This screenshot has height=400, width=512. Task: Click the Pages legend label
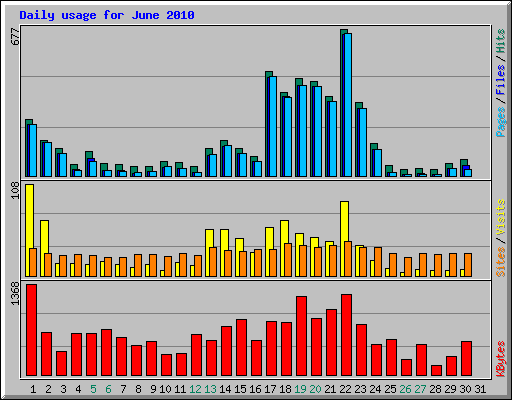(x=501, y=122)
